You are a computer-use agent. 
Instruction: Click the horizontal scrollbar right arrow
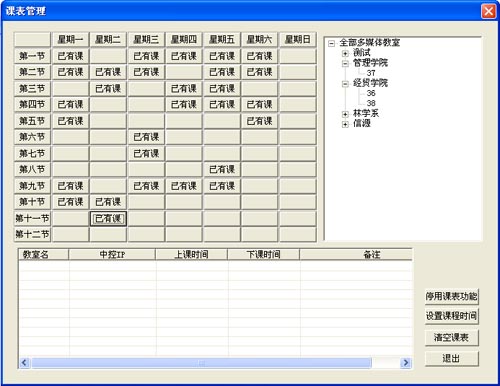click(x=406, y=363)
